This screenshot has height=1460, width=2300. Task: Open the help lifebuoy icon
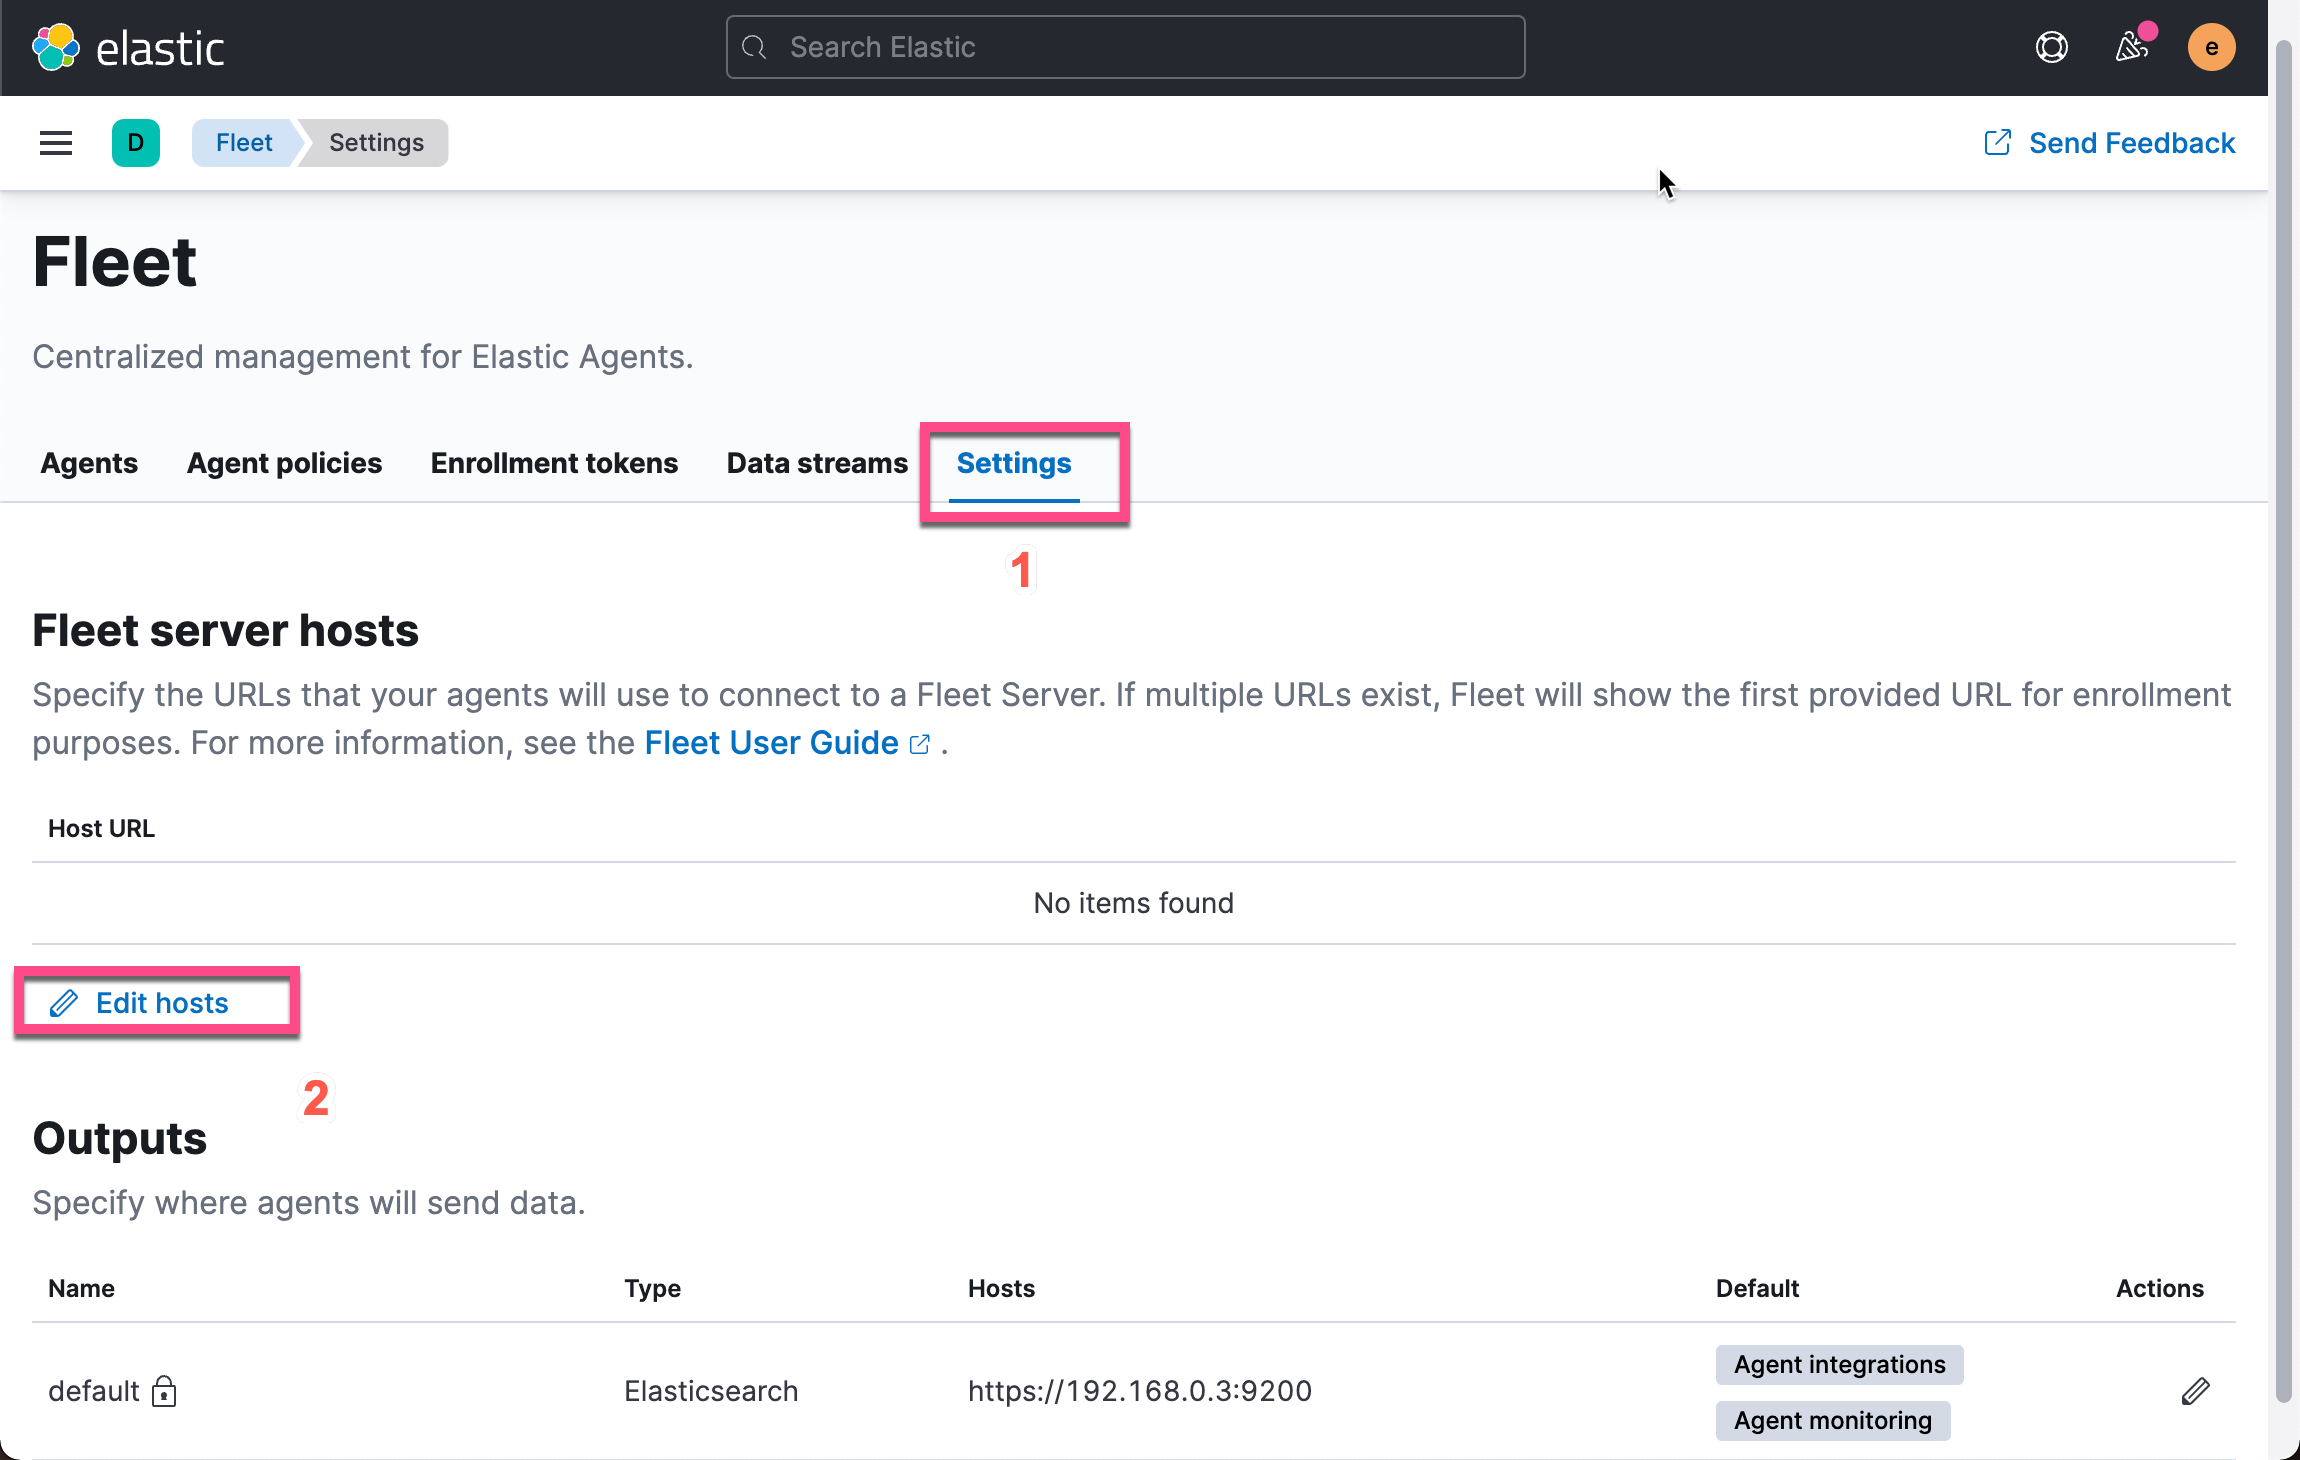pyautogui.click(x=2051, y=47)
